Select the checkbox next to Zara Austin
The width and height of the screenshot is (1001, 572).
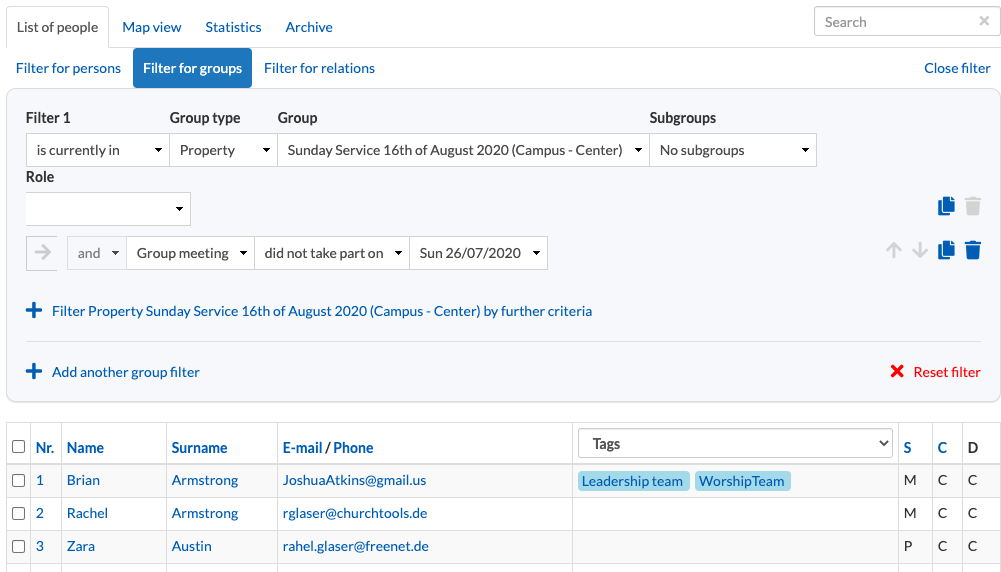(x=19, y=546)
